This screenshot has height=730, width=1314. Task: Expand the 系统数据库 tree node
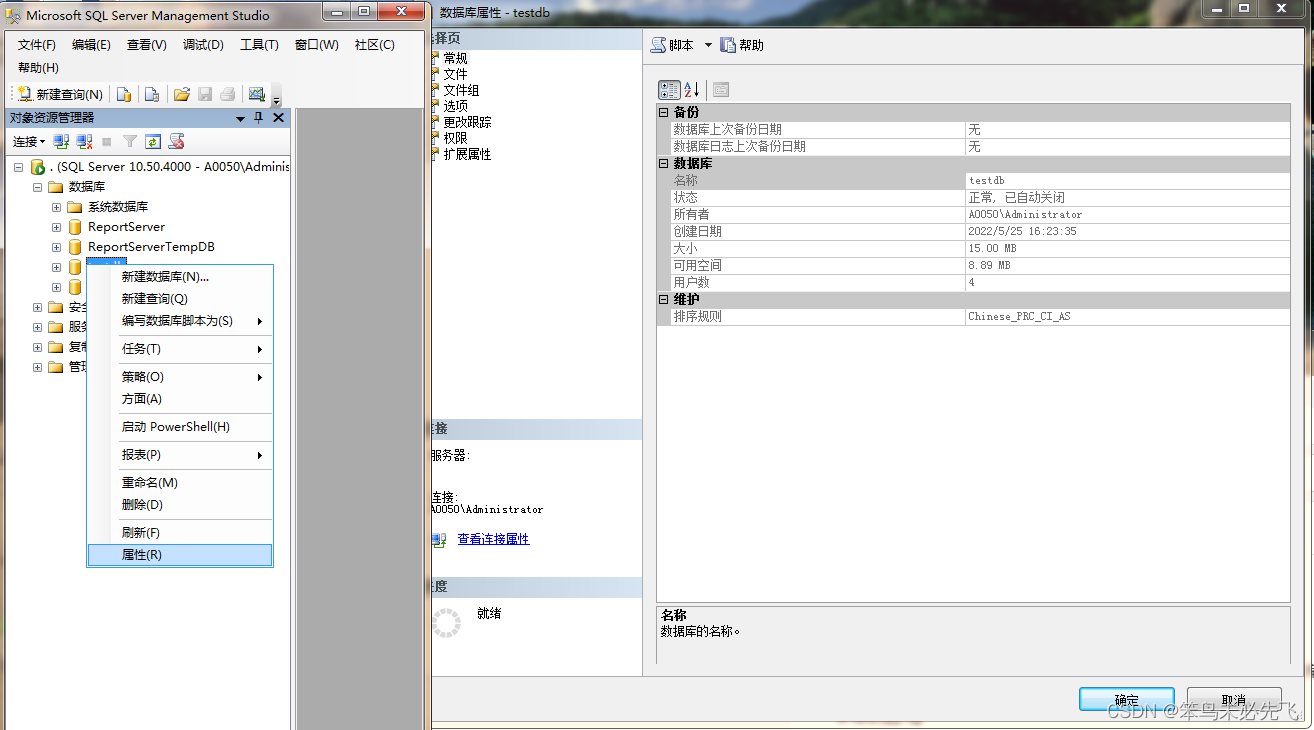[56, 207]
